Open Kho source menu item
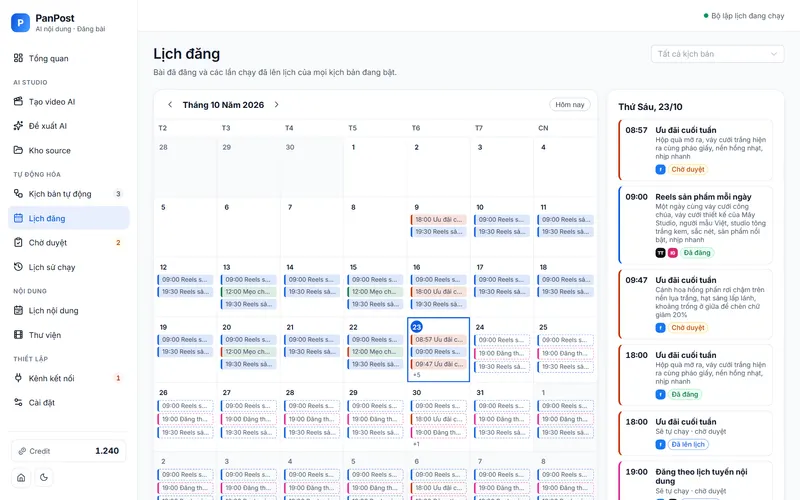Image resolution: width=800 pixels, height=500 pixels. click(69, 151)
